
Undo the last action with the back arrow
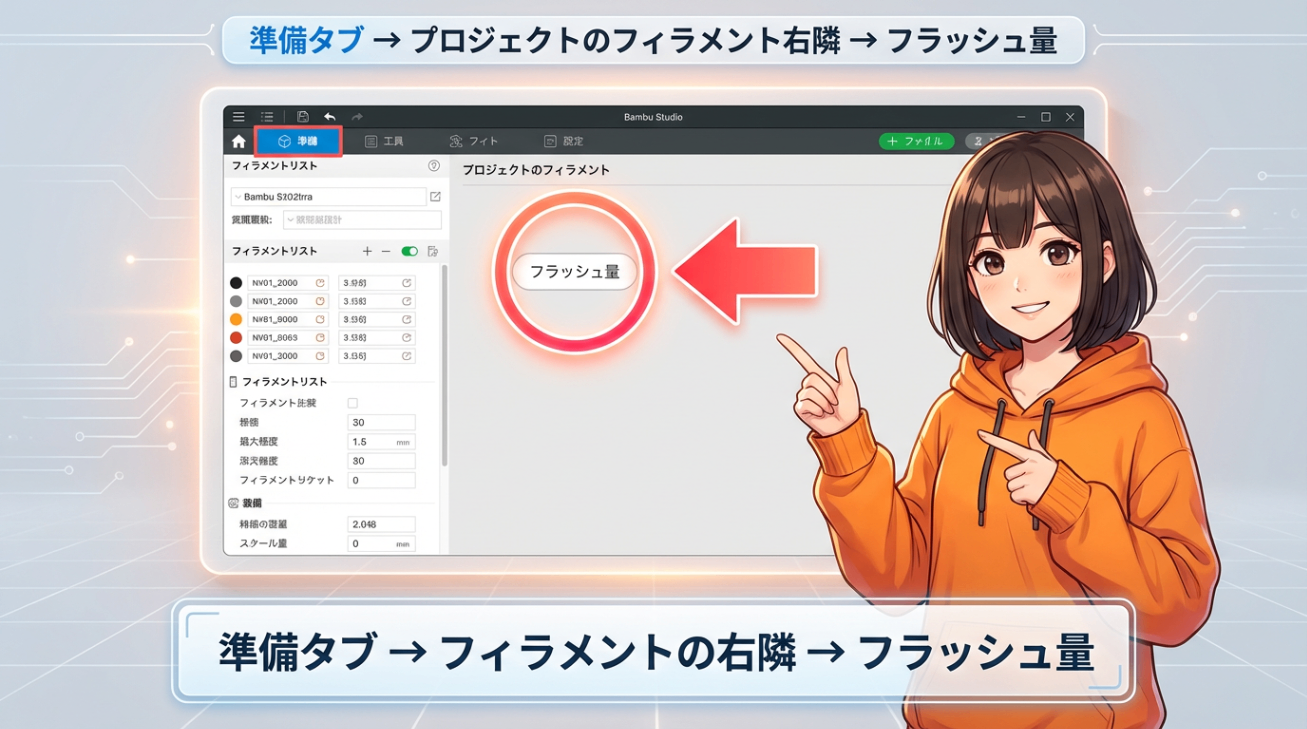[330, 117]
